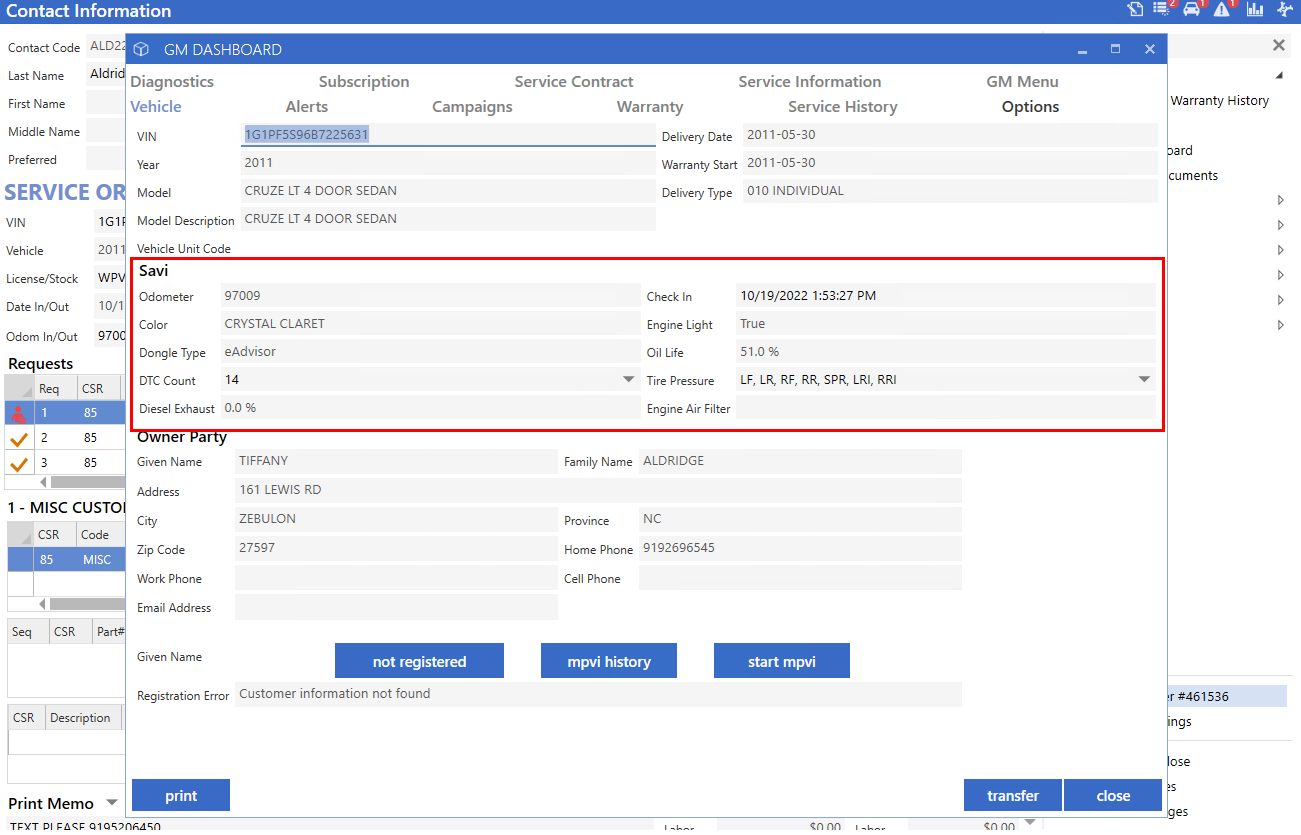
Task: Click the Home Phone field
Action: [x=800, y=548]
